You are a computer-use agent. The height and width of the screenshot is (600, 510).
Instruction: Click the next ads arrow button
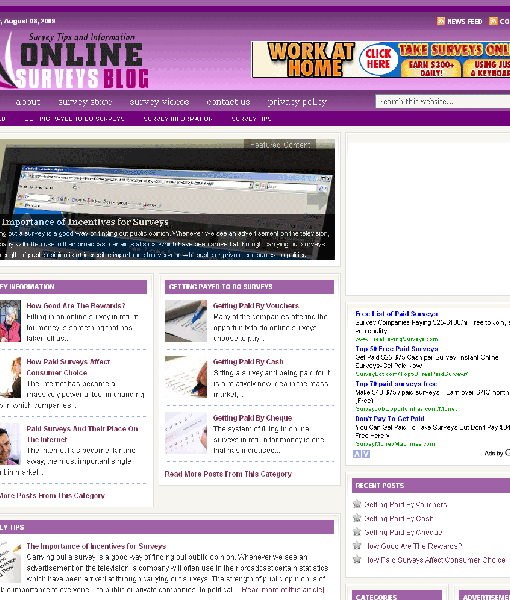(x=366, y=454)
